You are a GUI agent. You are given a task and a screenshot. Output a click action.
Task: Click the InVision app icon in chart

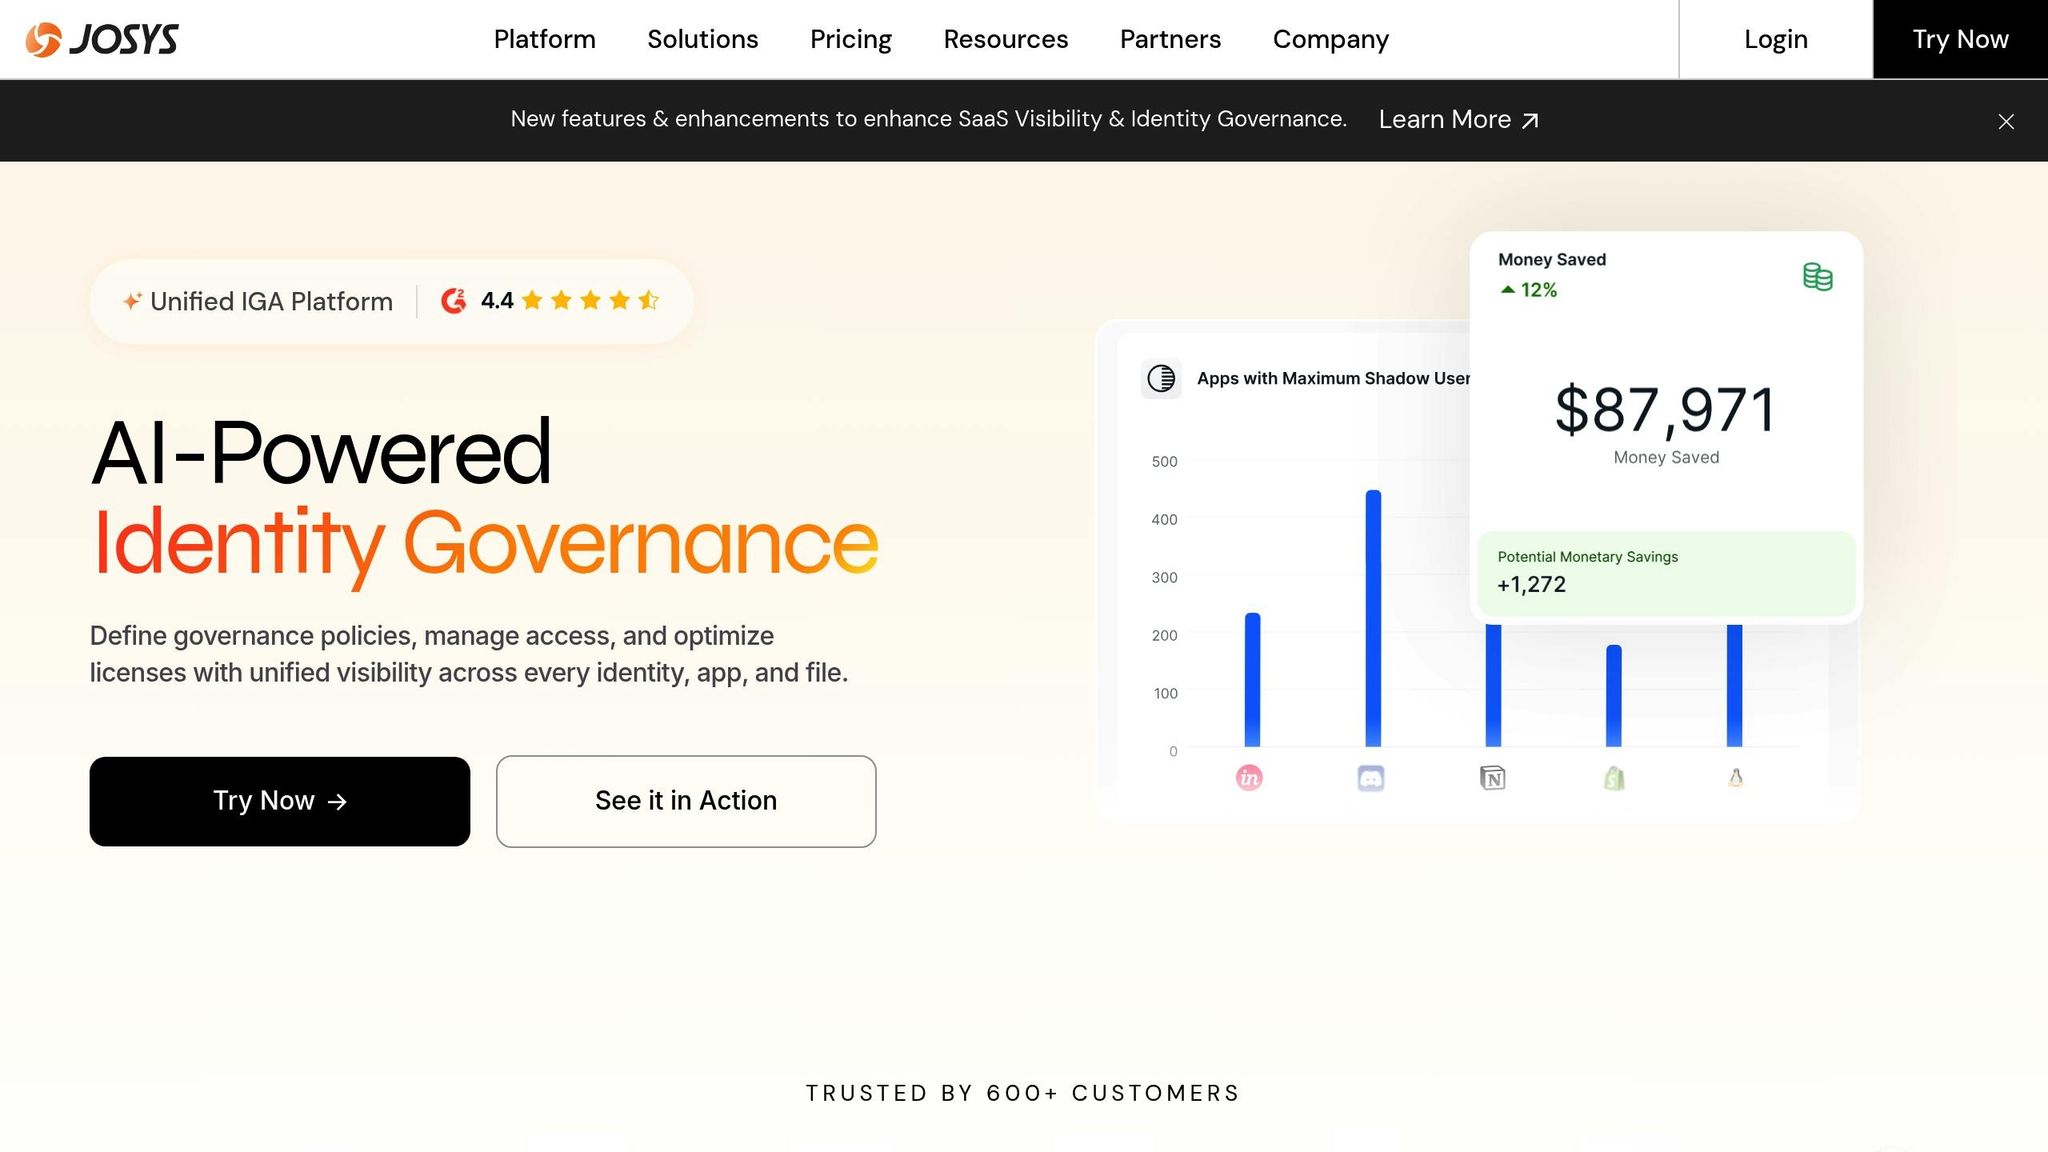coord(1249,778)
